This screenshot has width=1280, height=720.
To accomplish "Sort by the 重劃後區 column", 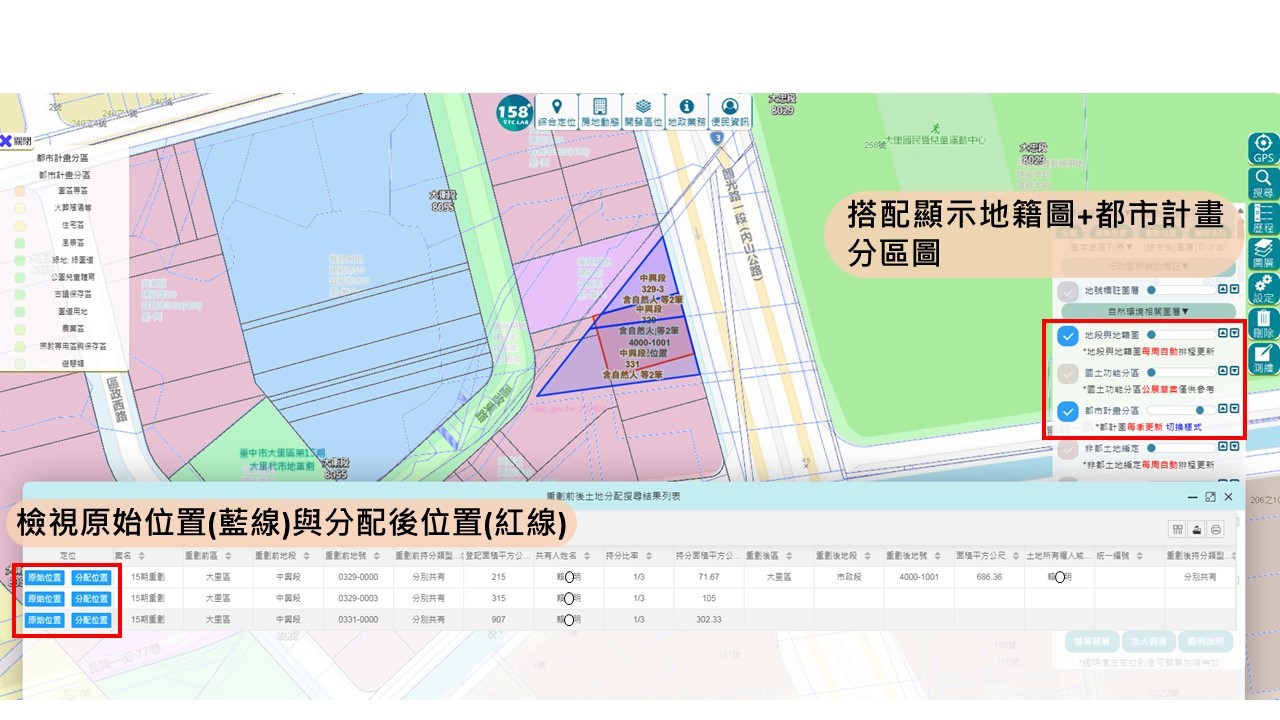I will 778,556.
